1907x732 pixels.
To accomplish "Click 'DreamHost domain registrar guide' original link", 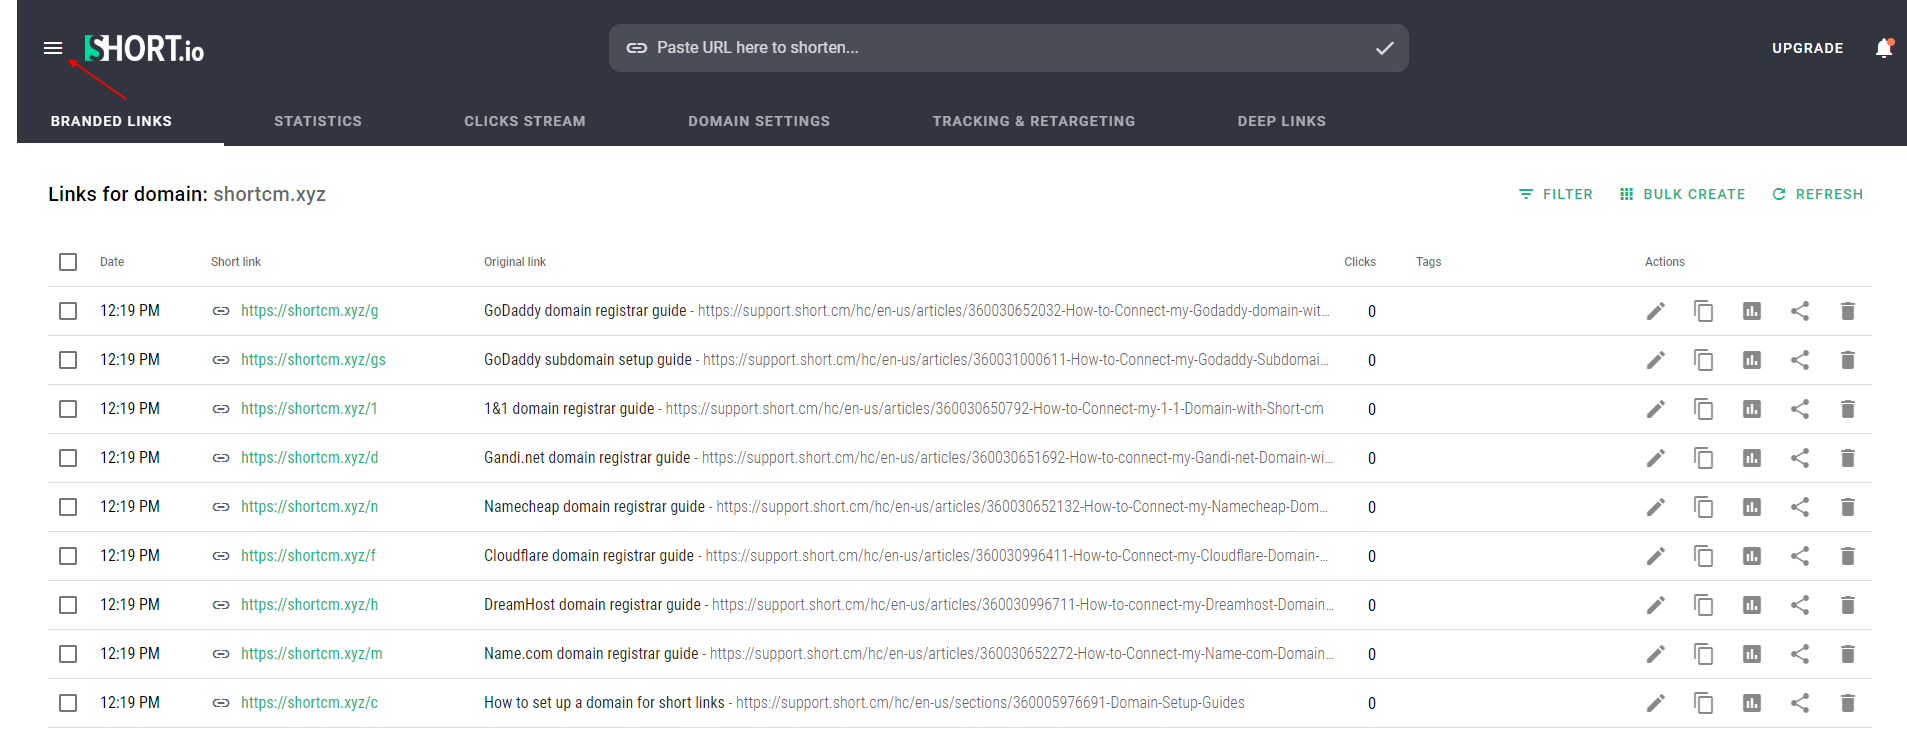I will [592, 605].
